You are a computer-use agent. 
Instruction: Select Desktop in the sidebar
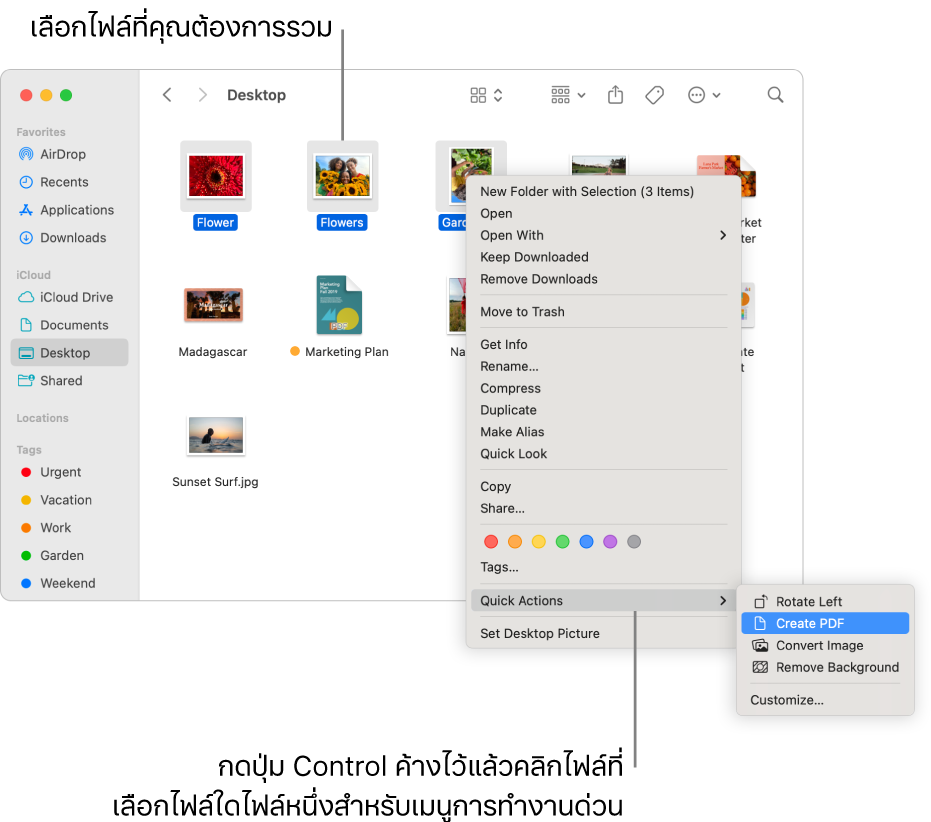69,353
